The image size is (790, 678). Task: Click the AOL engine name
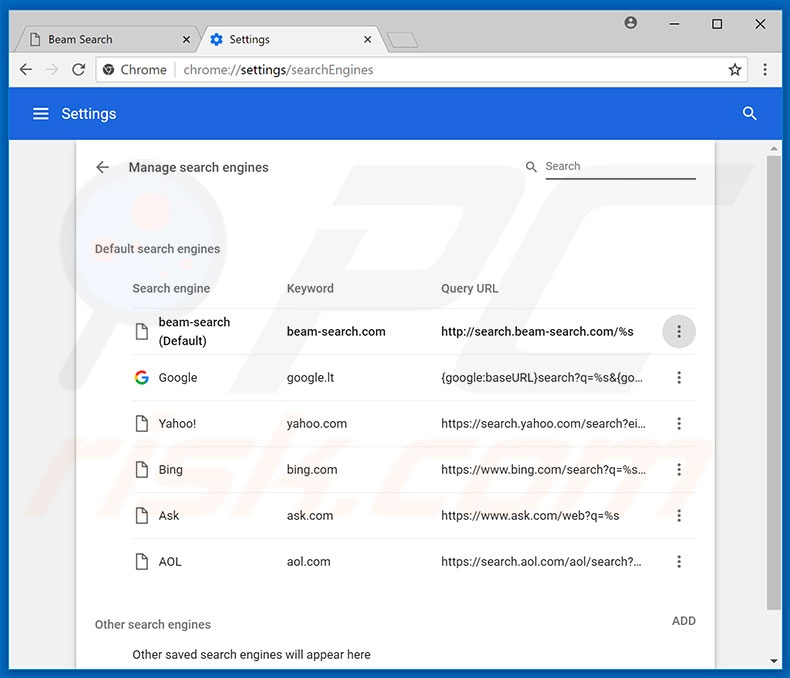tap(170, 562)
